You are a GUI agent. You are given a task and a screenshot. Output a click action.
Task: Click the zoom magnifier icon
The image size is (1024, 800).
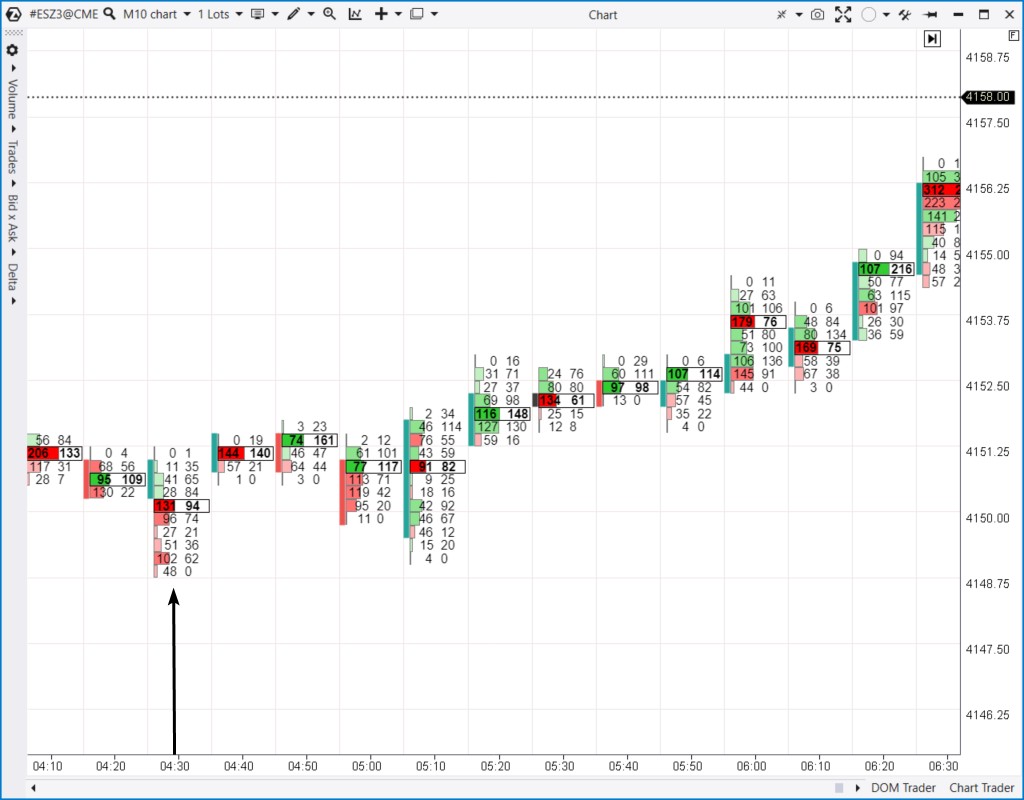tap(329, 15)
